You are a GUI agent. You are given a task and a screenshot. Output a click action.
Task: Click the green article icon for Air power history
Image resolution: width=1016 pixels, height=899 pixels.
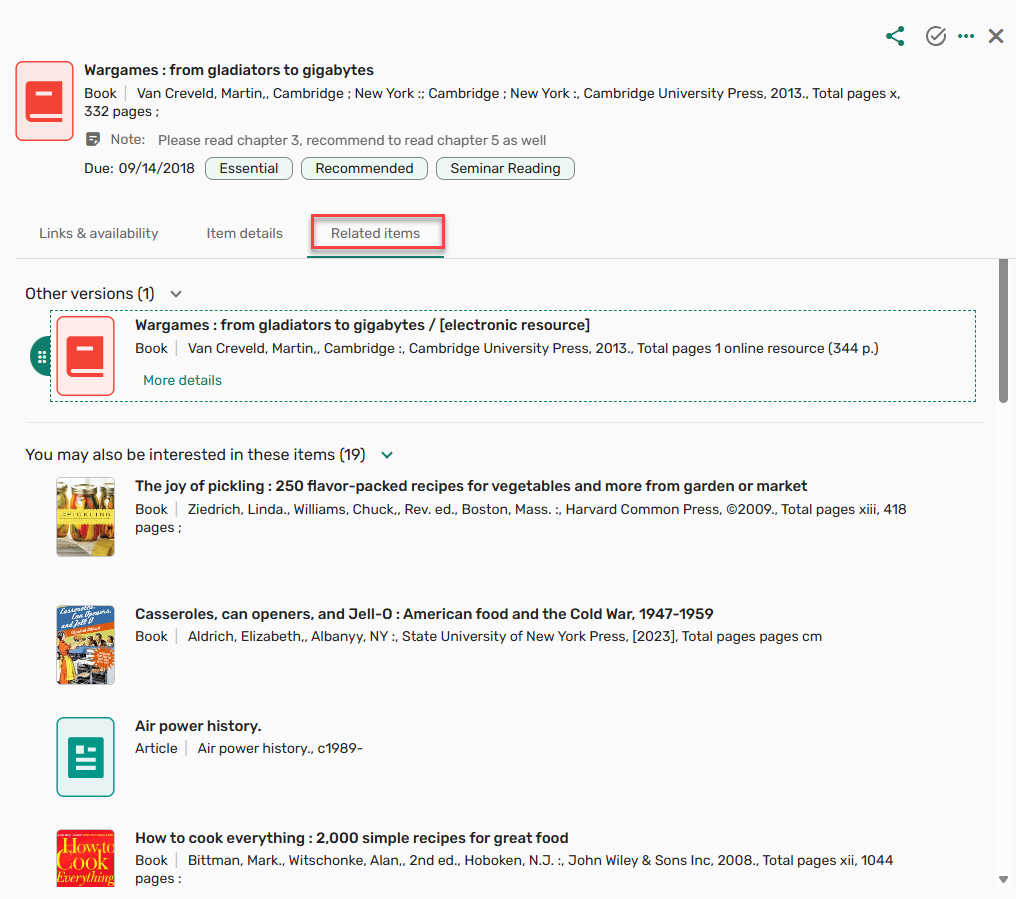pyautogui.click(x=86, y=757)
